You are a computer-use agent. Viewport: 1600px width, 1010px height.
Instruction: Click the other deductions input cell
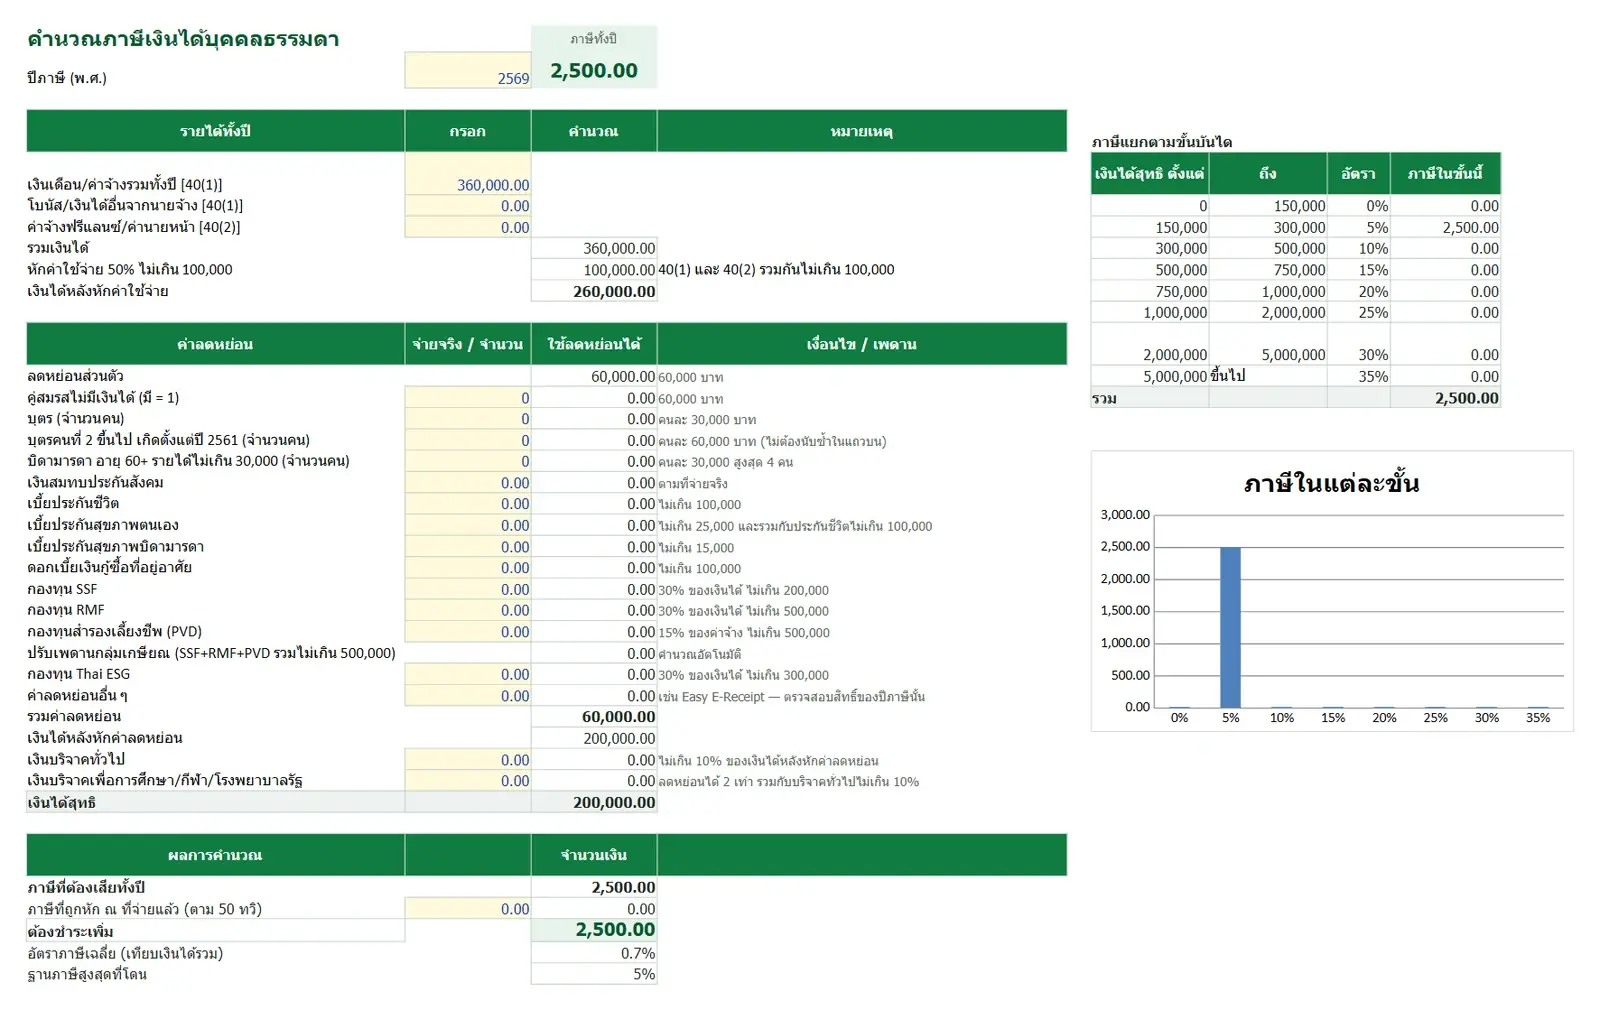(468, 696)
